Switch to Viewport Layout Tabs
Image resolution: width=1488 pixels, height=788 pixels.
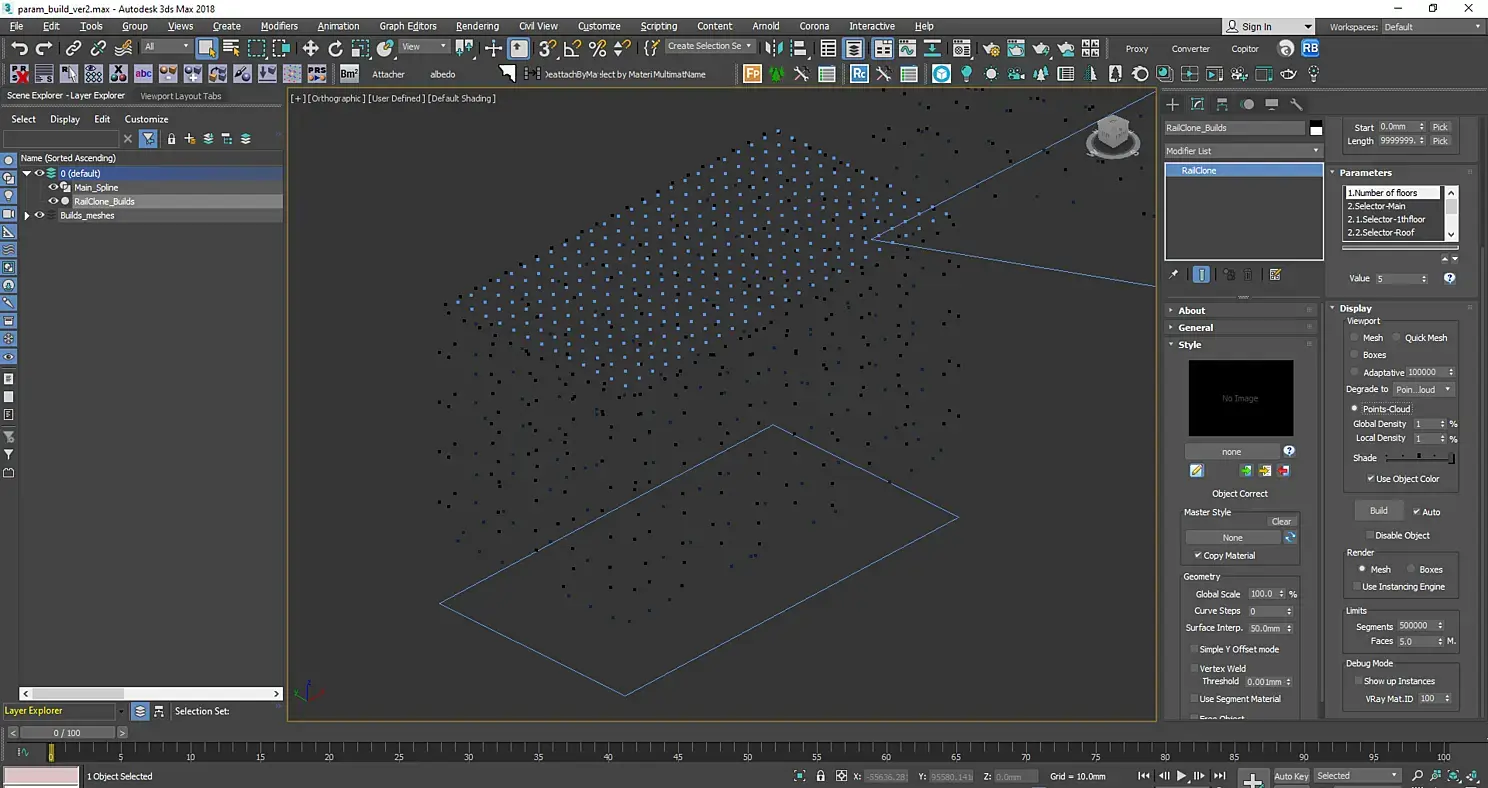(x=181, y=96)
